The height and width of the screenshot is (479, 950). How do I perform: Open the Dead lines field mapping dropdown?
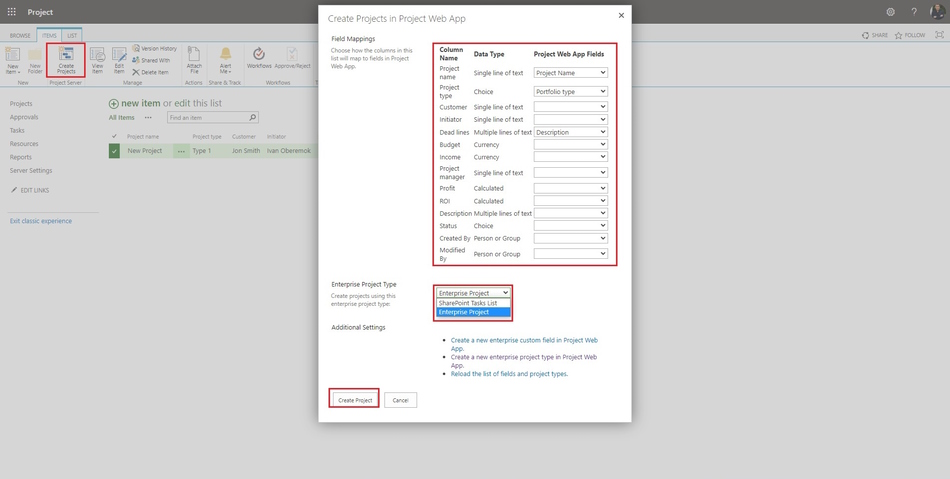pyautogui.click(x=571, y=132)
